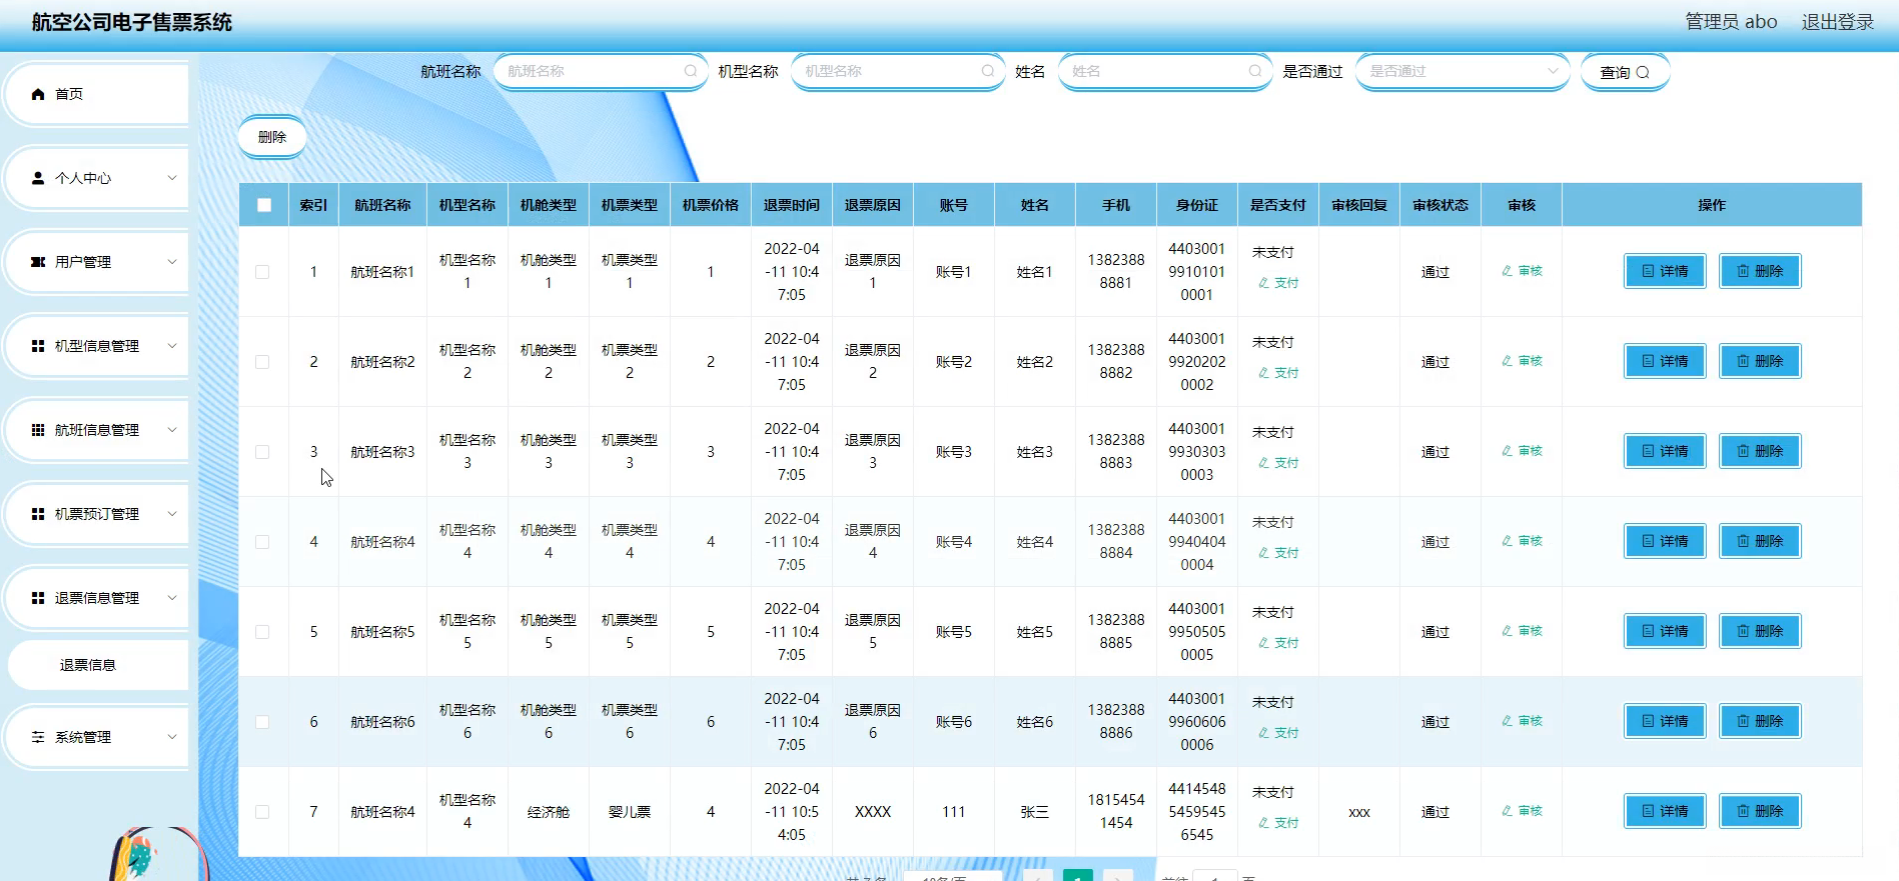Click the 机型信息管理 grid icon
The width and height of the screenshot is (1899, 881).
coord(38,346)
